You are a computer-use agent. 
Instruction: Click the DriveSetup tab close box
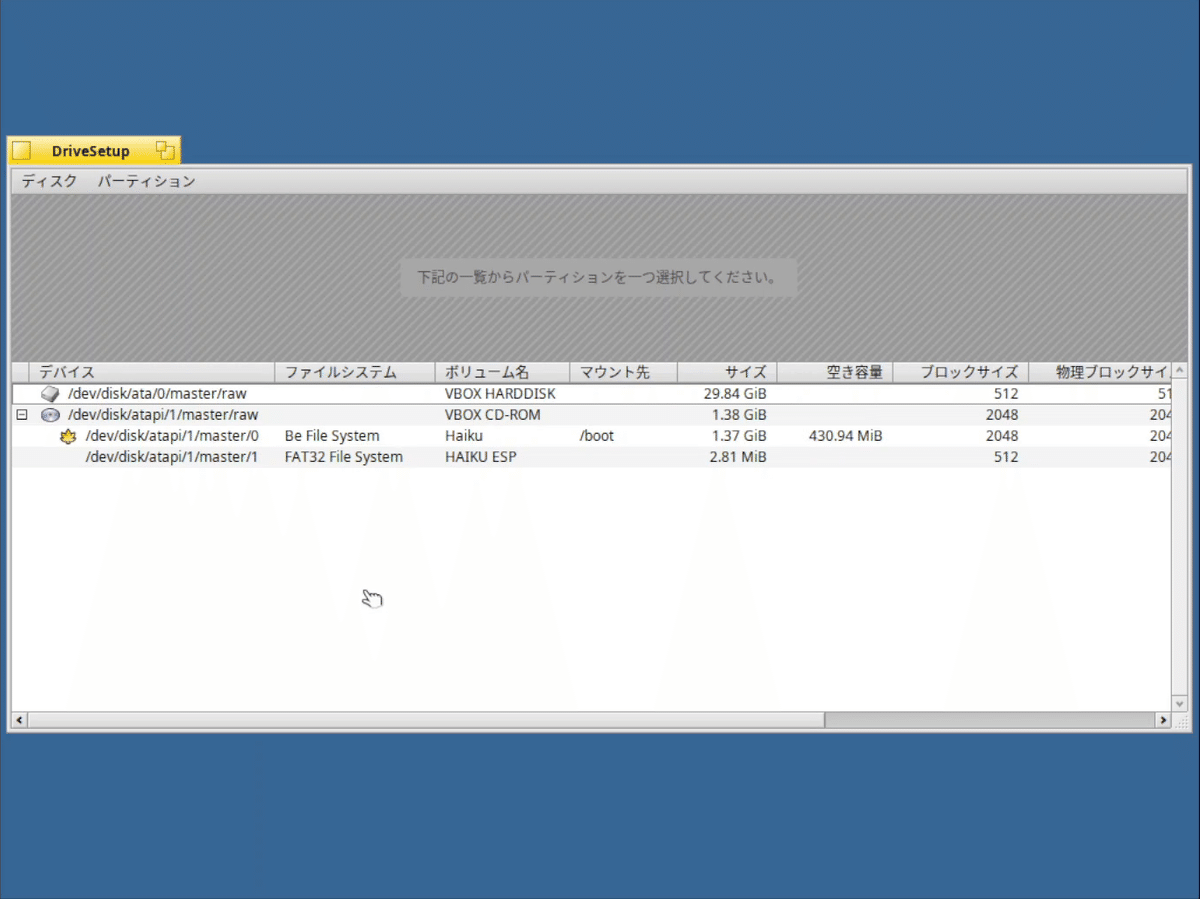(22, 151)
